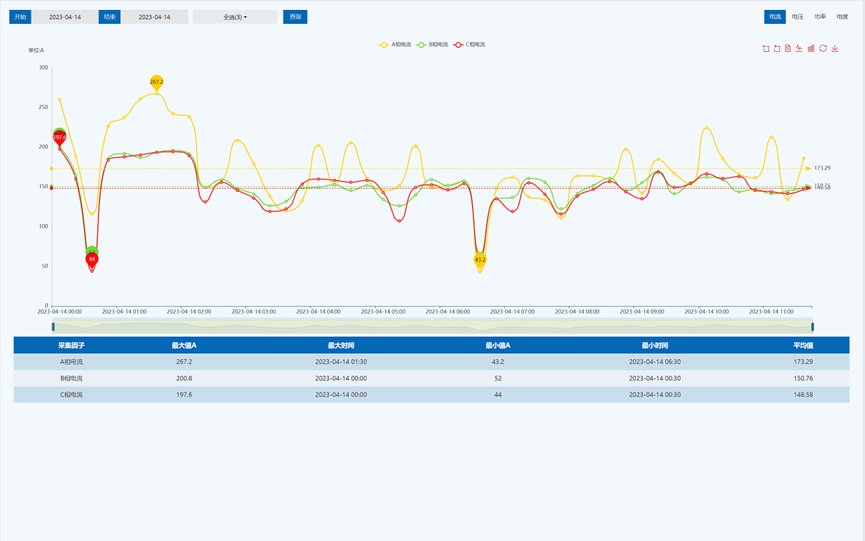Click the 173.29 average line label on chart
This screenshot has width=865, height=541.
click(x=823, y=168)
